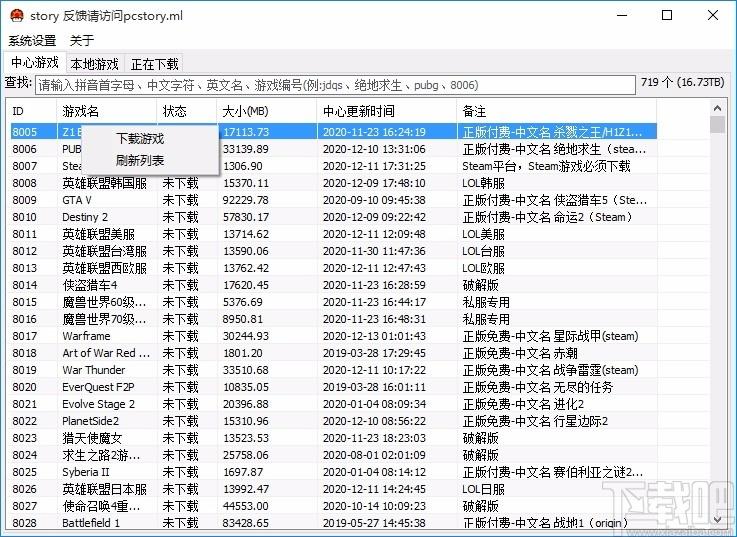737x537 pixels.
Task: Sort by the ID column header
Action: 33,111
